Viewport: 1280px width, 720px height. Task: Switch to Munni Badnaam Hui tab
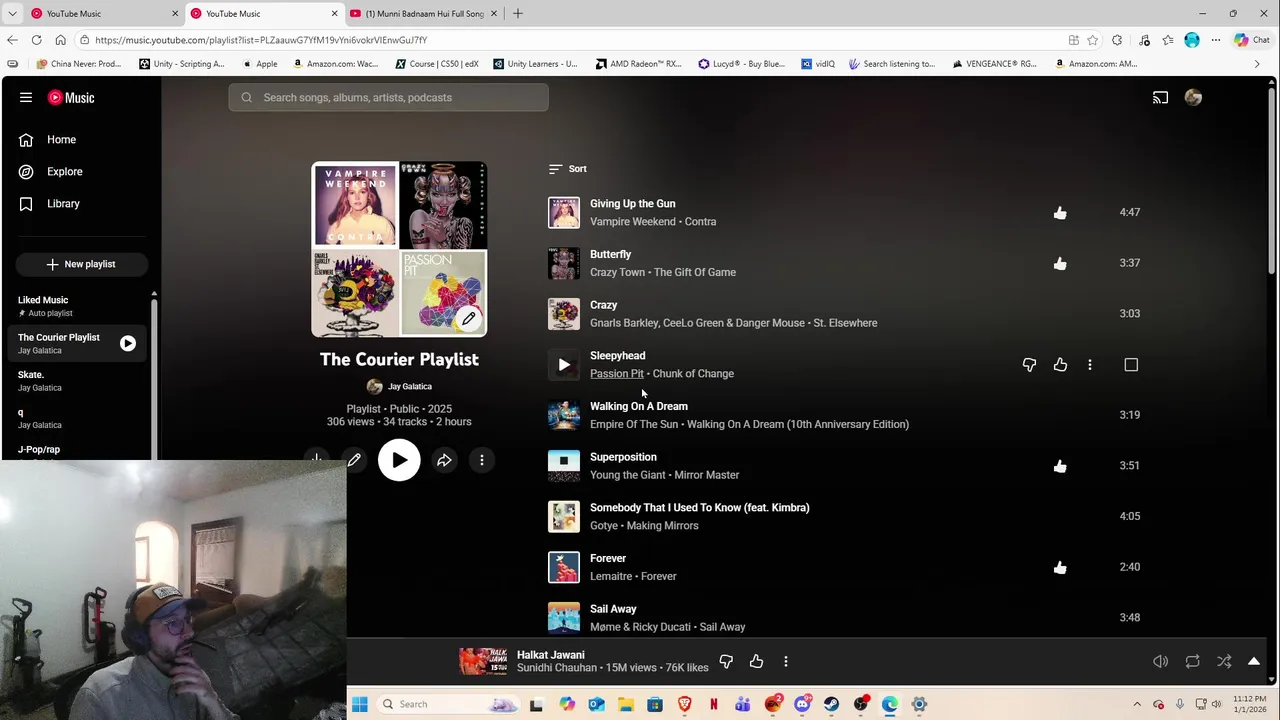(424, 13)
